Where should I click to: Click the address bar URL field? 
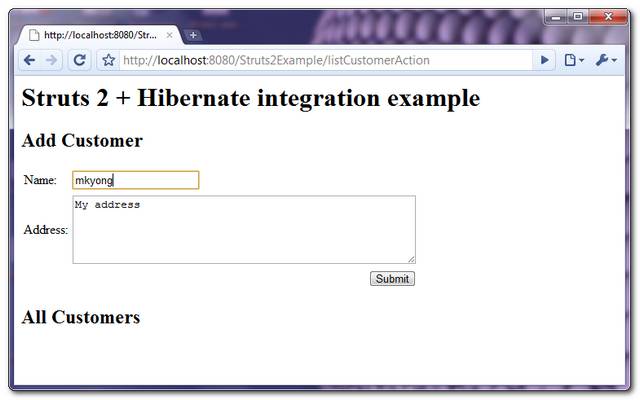tap(326, 60)
